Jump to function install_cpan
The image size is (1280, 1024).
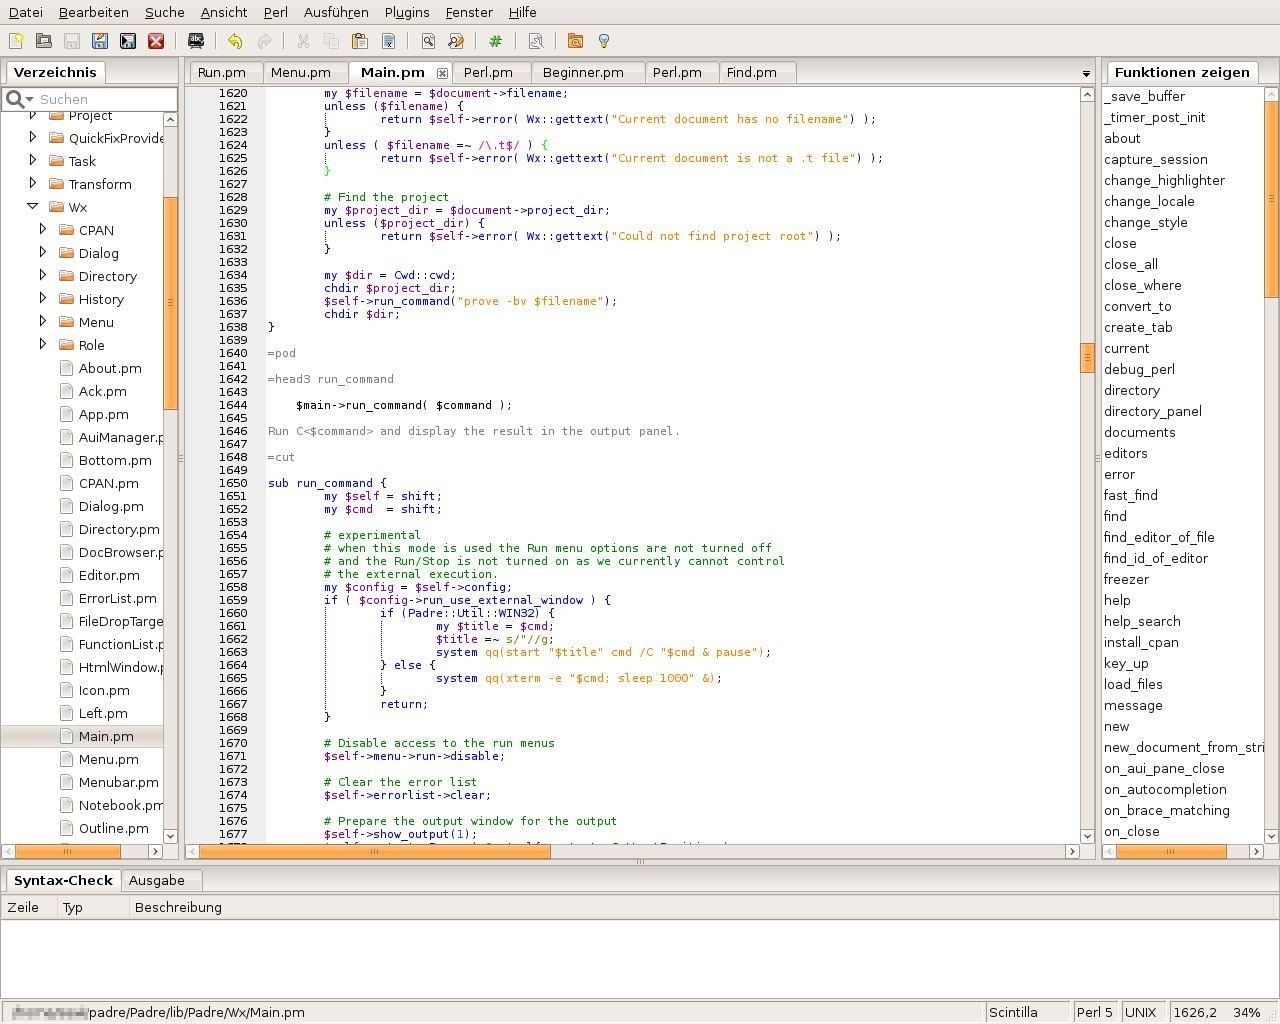point(1141,642)
